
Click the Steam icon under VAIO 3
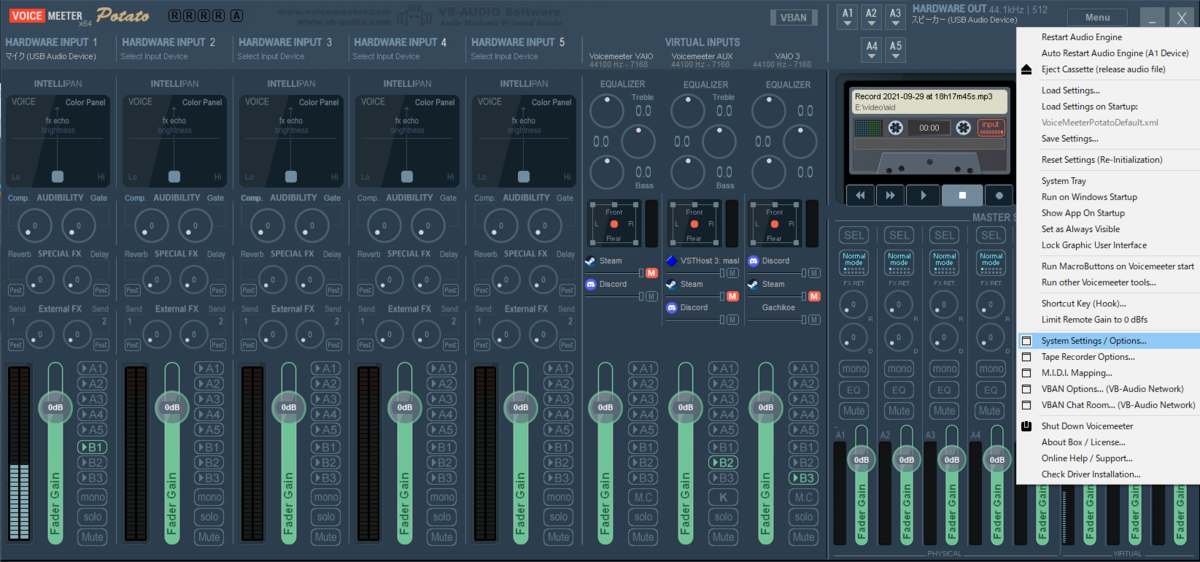point(753,284)
